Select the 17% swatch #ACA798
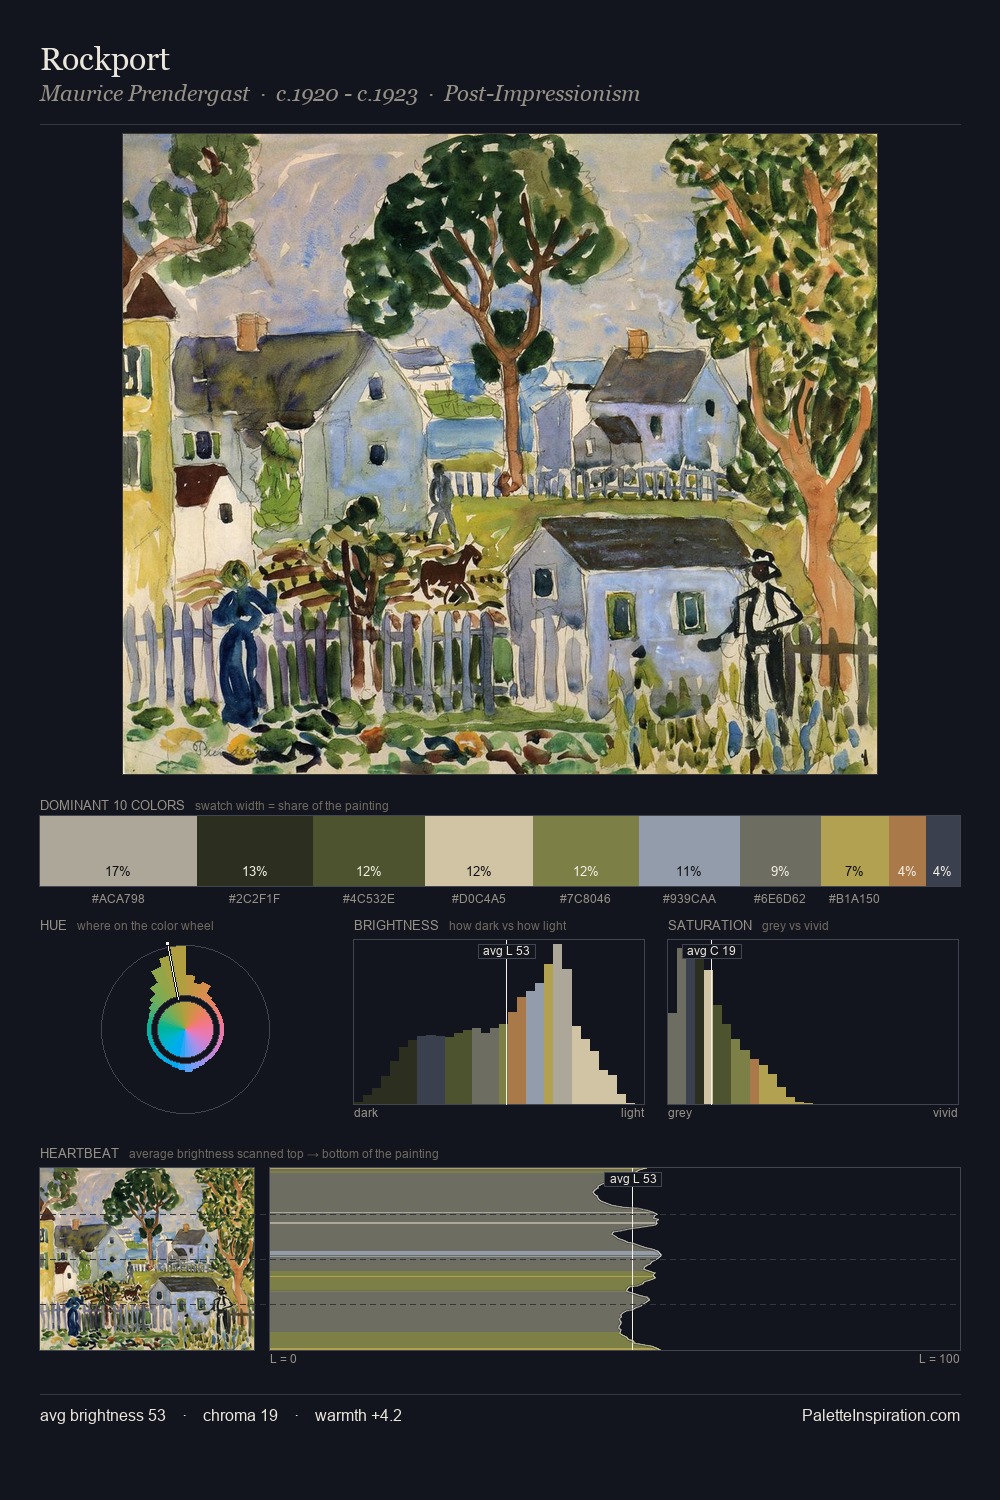Viewport: 1000px width, 1500px height. point(118,851)
